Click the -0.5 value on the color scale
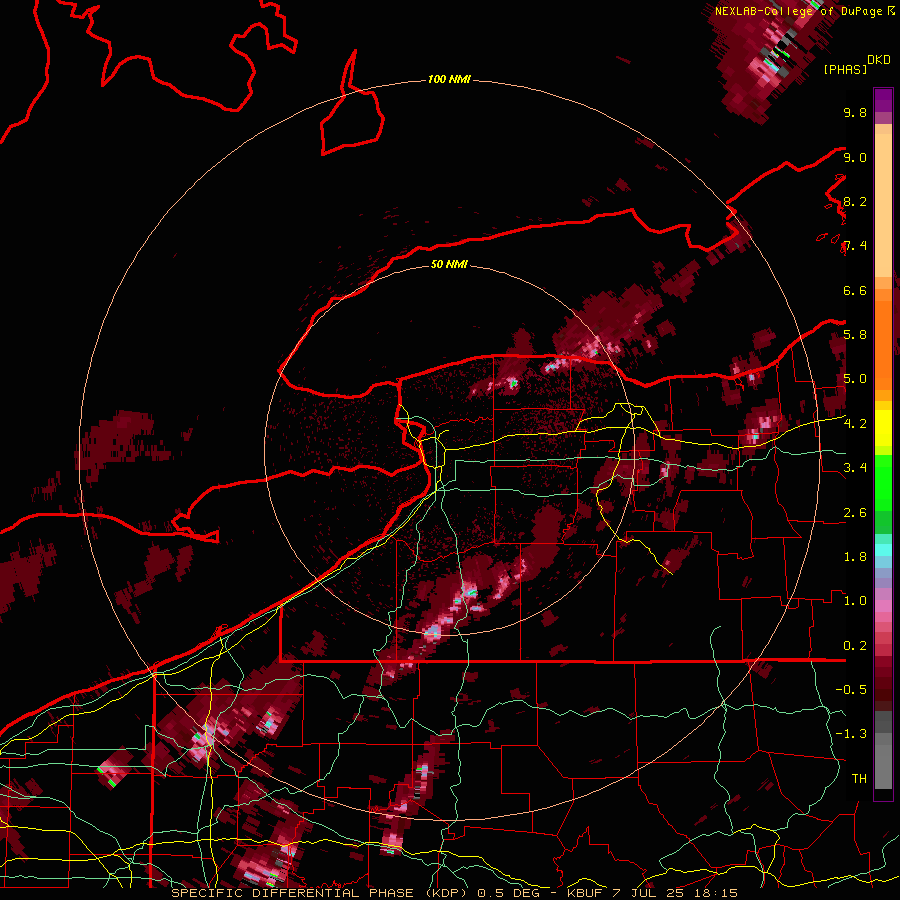 click(851, 689)
